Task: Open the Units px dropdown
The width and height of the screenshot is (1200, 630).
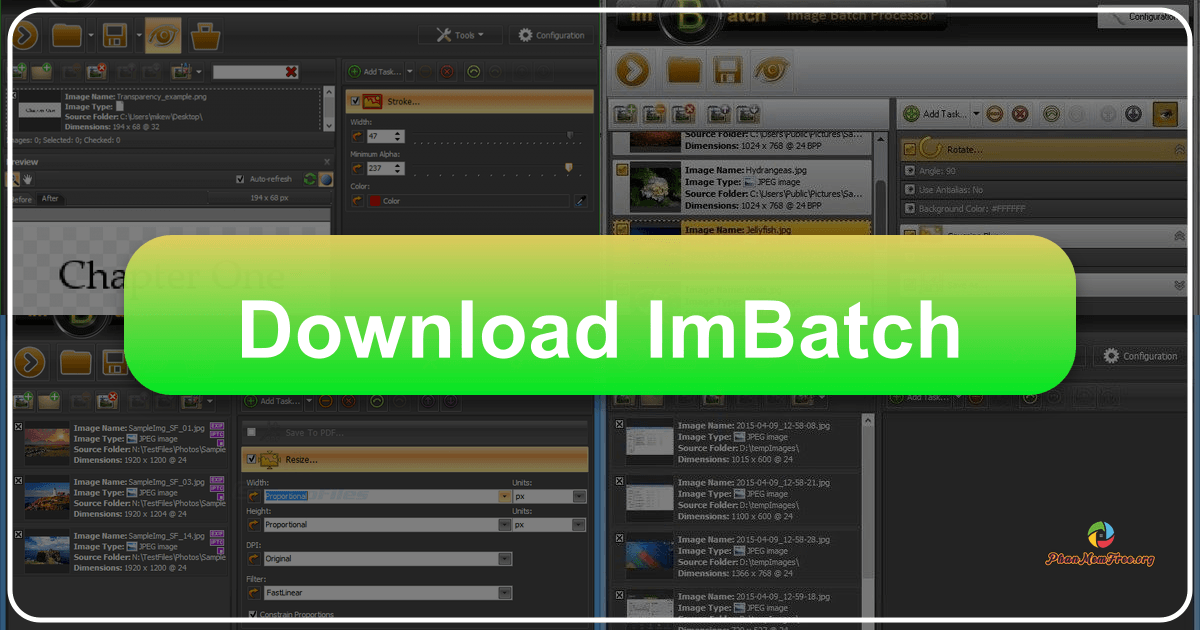Action: 579,496
